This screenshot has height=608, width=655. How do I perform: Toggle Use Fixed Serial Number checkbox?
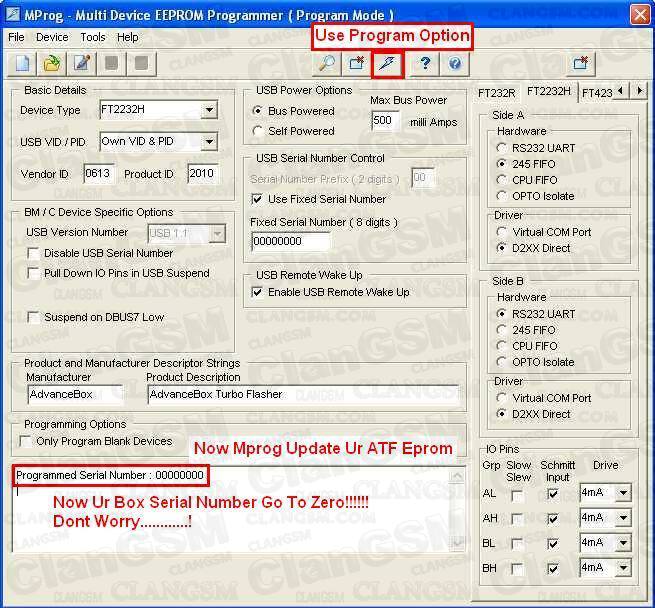point(257,199)
